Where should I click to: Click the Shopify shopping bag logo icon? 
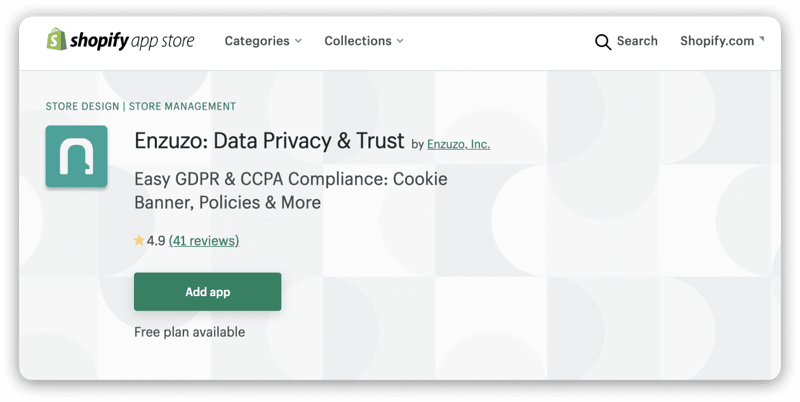(x=56, y=40)
